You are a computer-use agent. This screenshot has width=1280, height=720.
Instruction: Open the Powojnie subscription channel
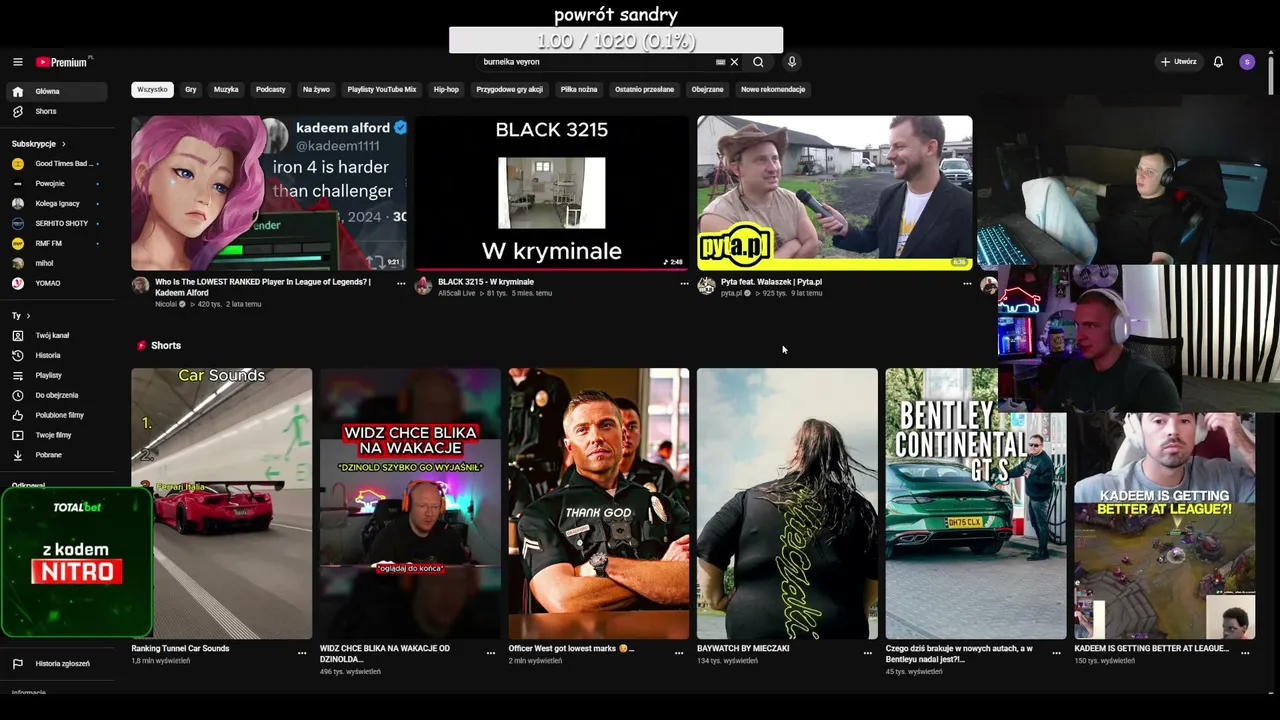point(57,184)
